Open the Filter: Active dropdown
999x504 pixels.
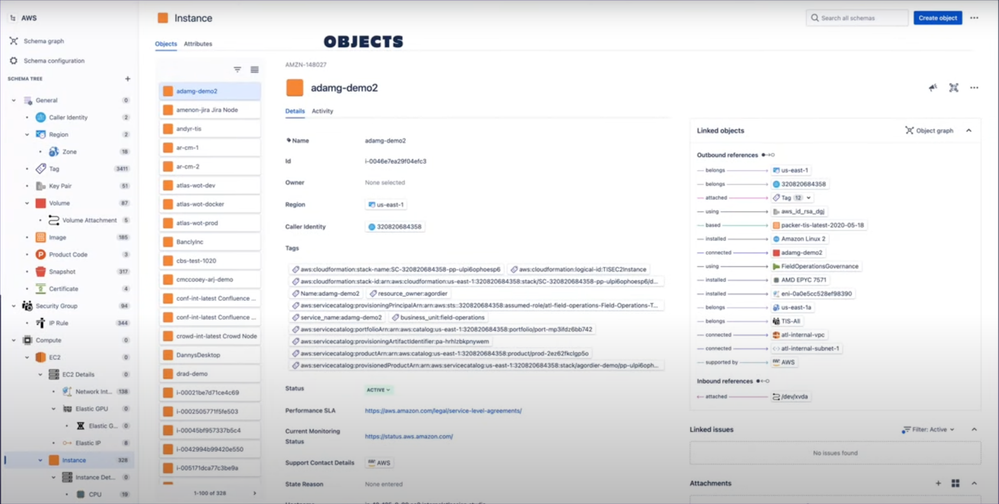[928, 429]
